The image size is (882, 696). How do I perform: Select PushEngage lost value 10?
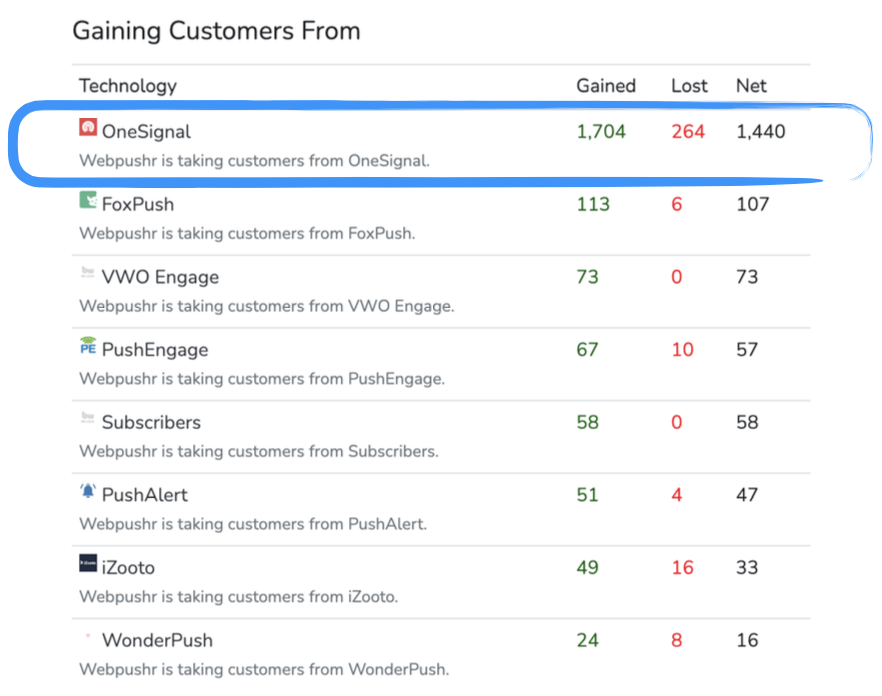tap(682, 349)
